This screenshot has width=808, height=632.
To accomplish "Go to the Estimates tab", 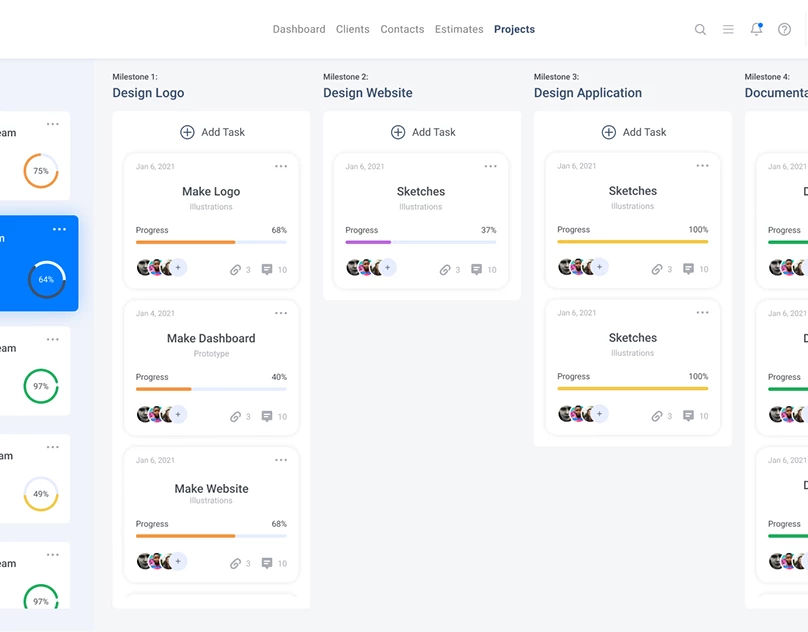I will [x=459, y=30].
